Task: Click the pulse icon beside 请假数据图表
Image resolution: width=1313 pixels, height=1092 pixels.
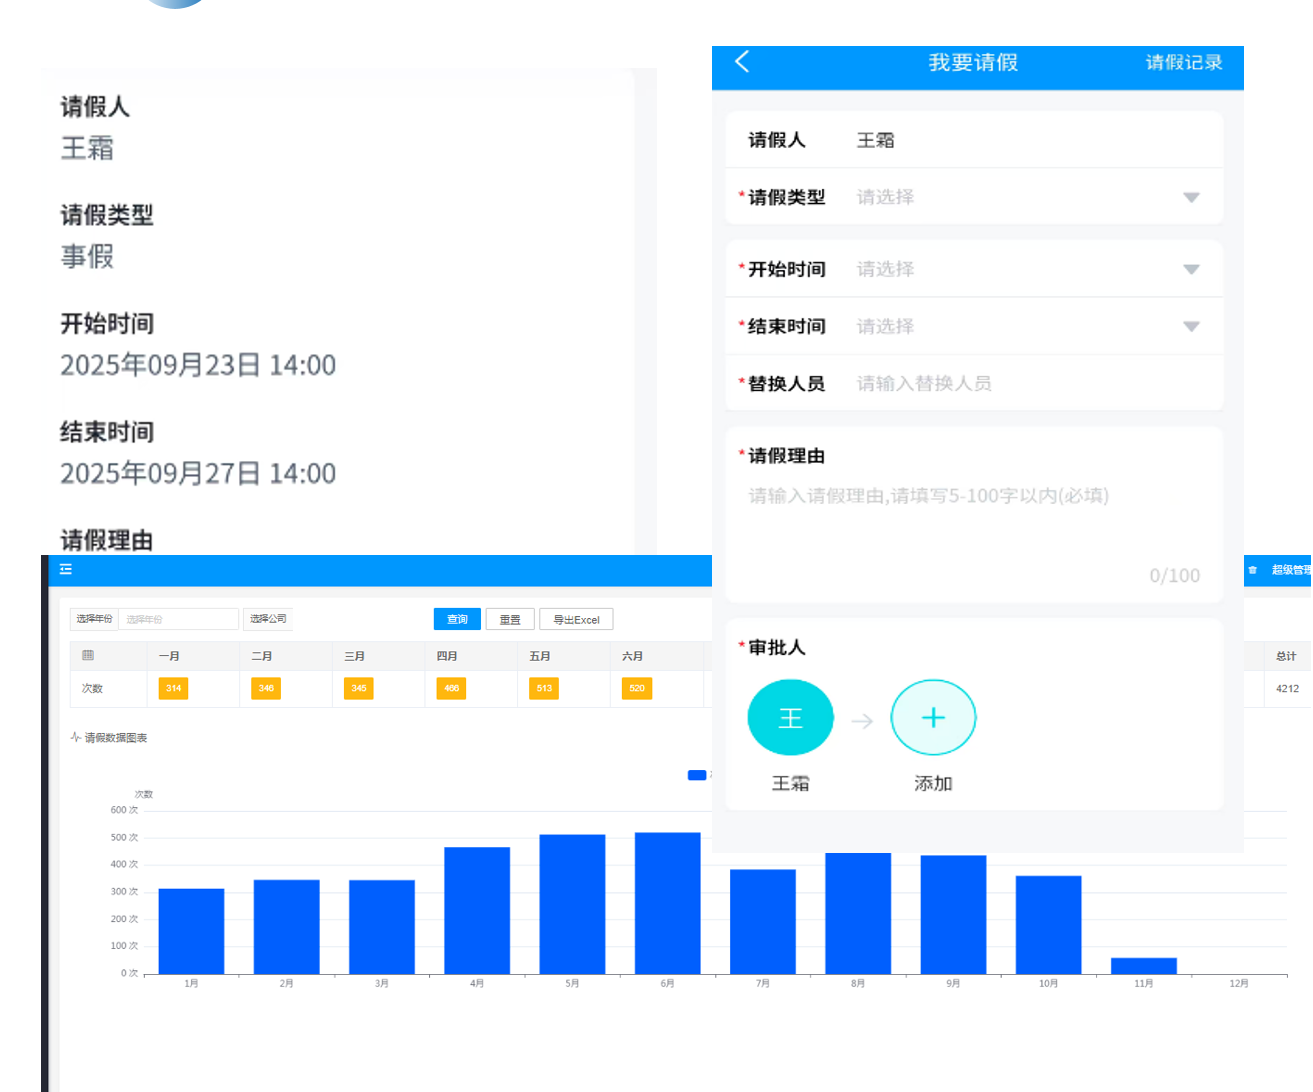Action: point(75,738)
